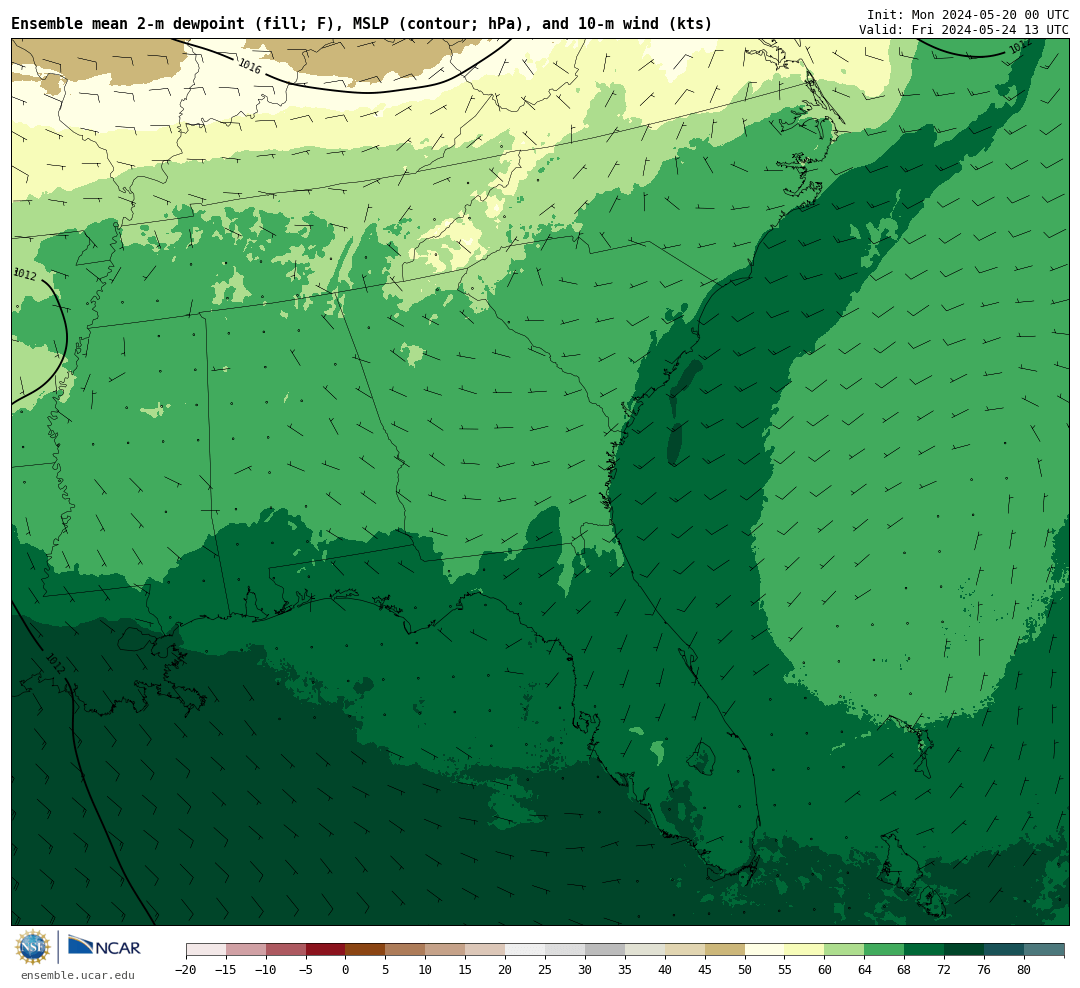Click the colorbar swatch between -20 and -15
This screenshot has height=988, width=1080.
206,950
